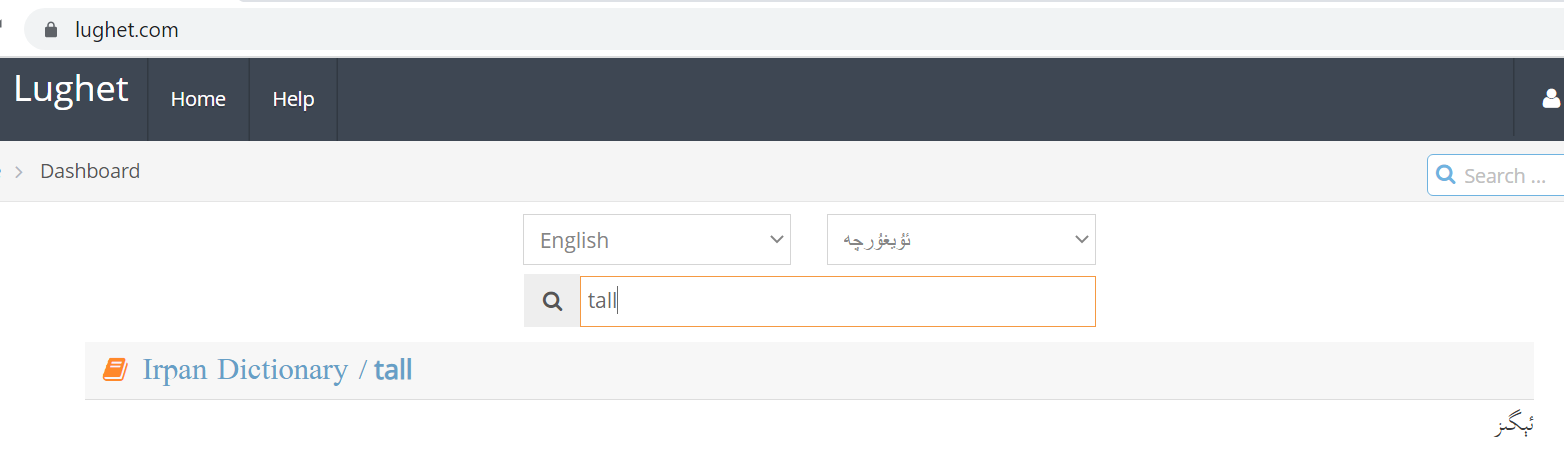Open the Irpan Dictionary link
The image size is (1564, 469).
coord(245,370)
